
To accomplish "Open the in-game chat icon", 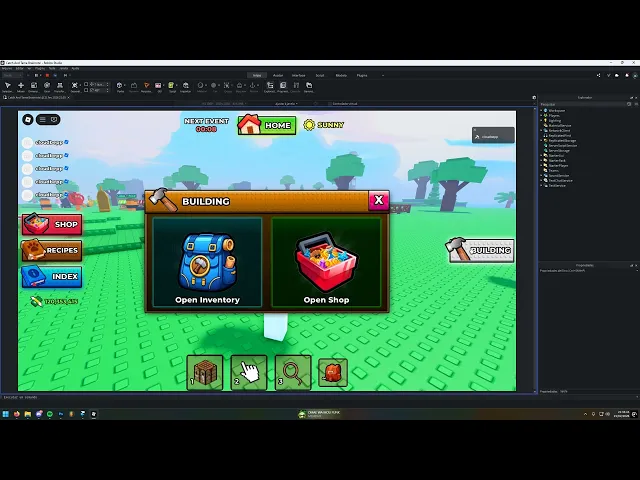I will pos(54,120).
